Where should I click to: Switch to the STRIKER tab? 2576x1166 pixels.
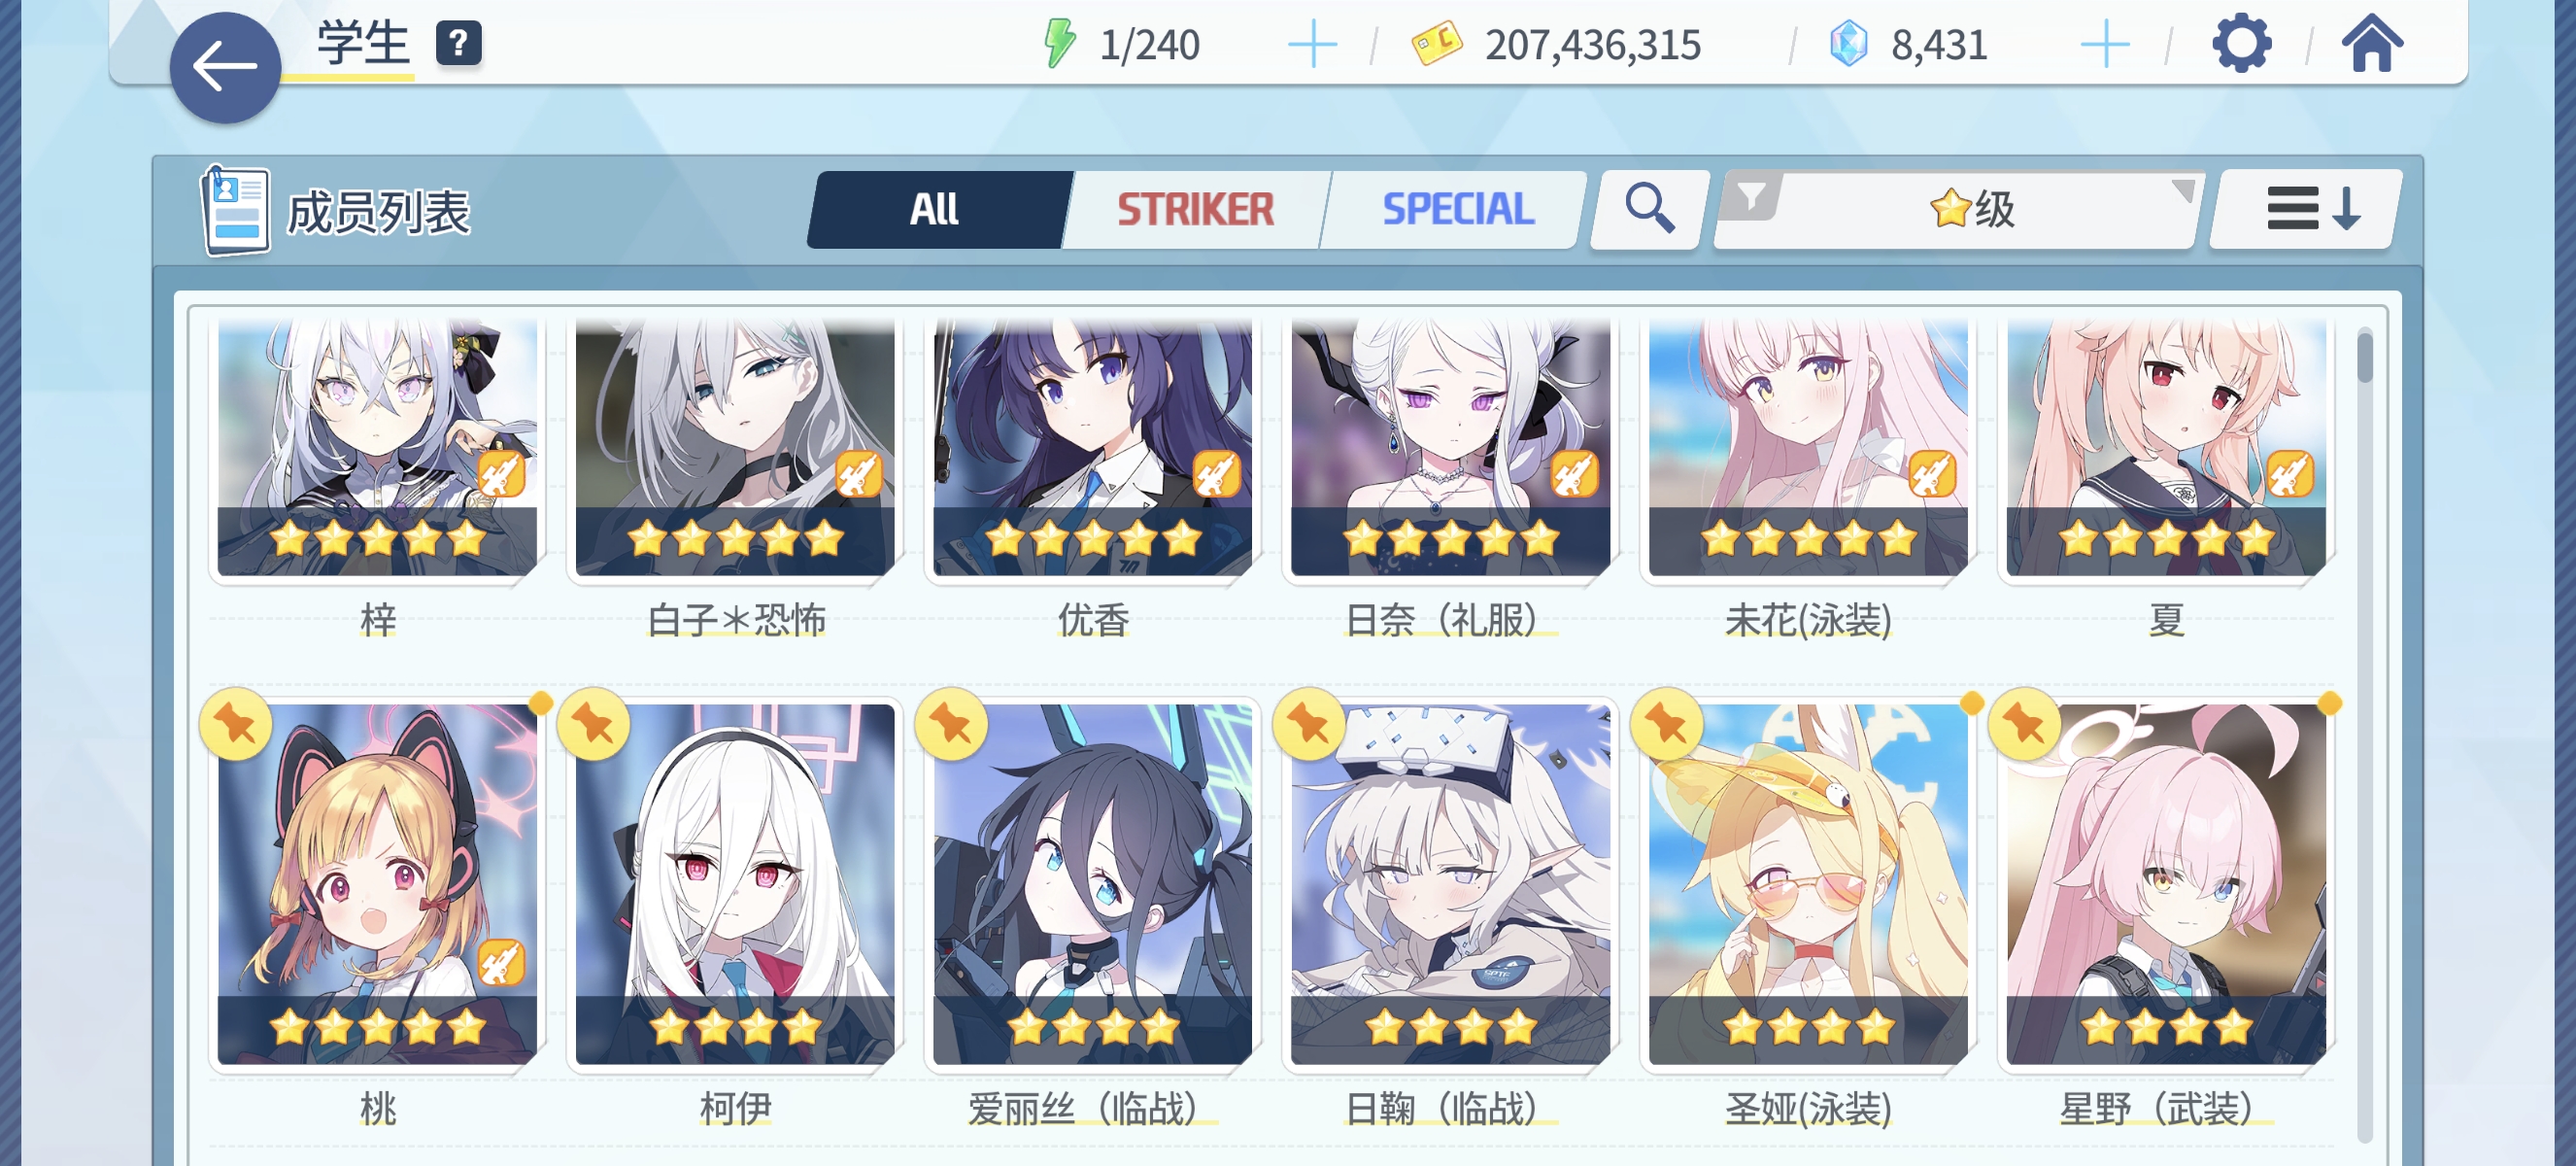point(1195,209)
